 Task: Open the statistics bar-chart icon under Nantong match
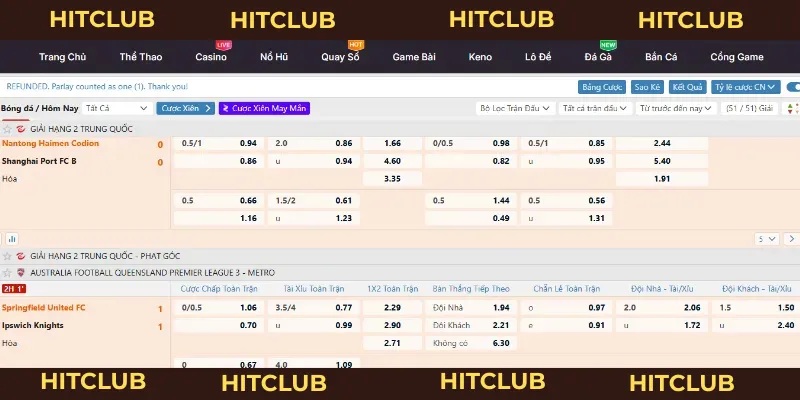tap(11, 238)
